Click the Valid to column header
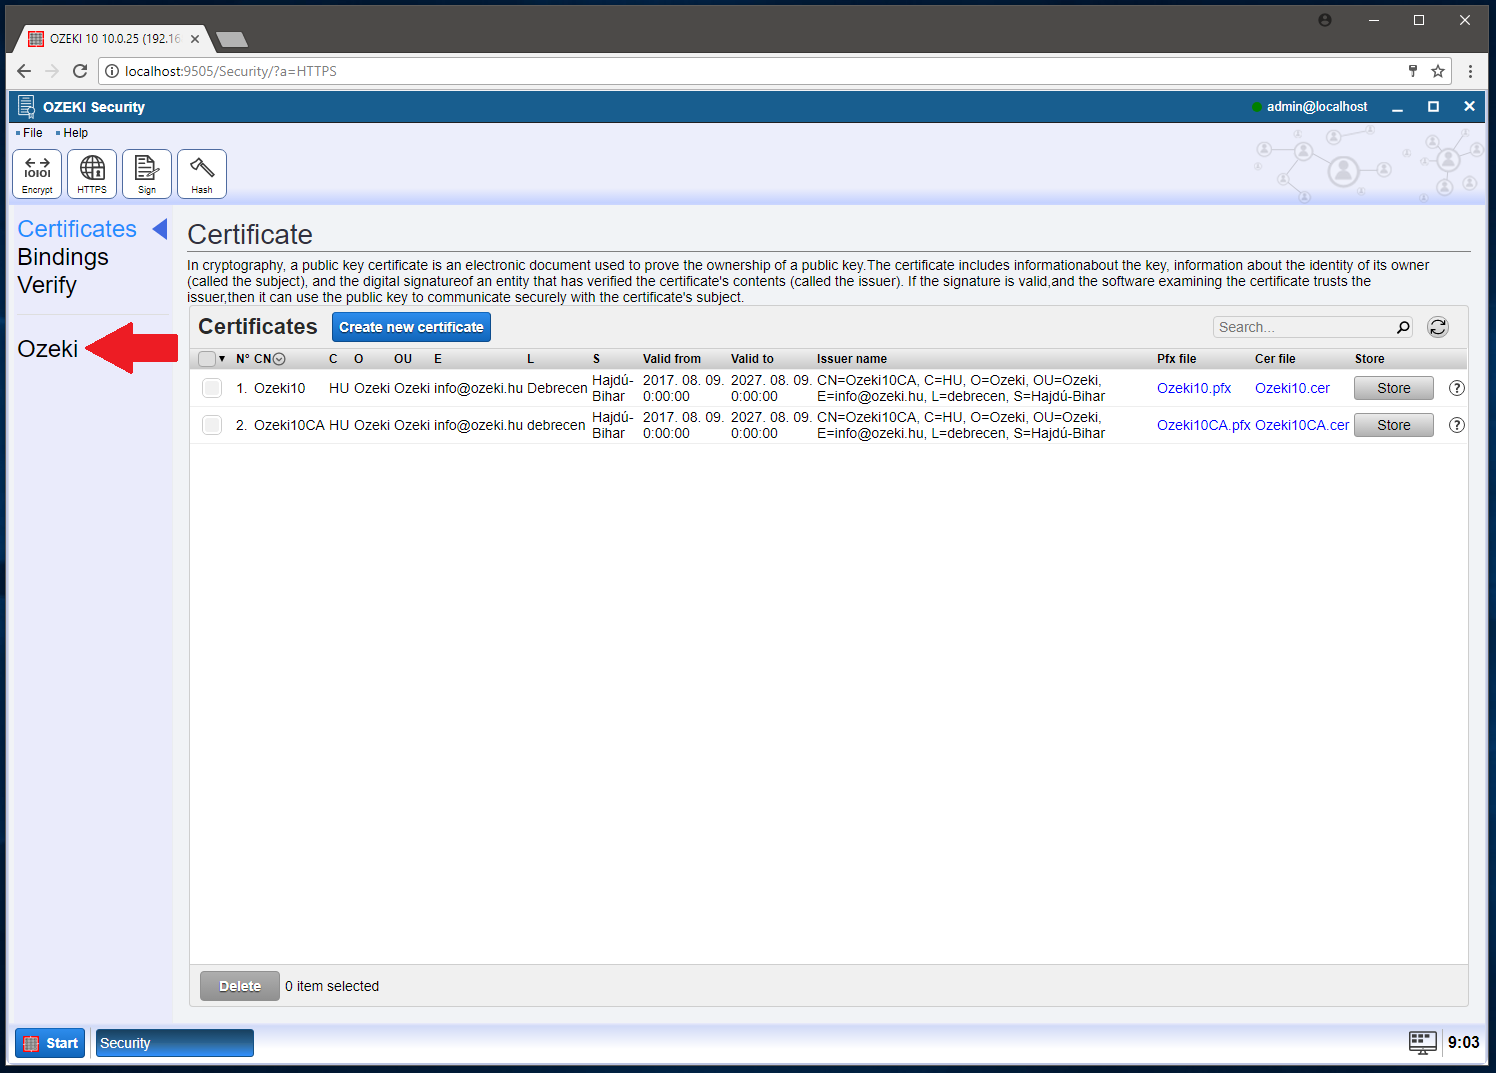Image resolution: width=1496 pixels, height=1073 pixels. (x=752, y=359)
